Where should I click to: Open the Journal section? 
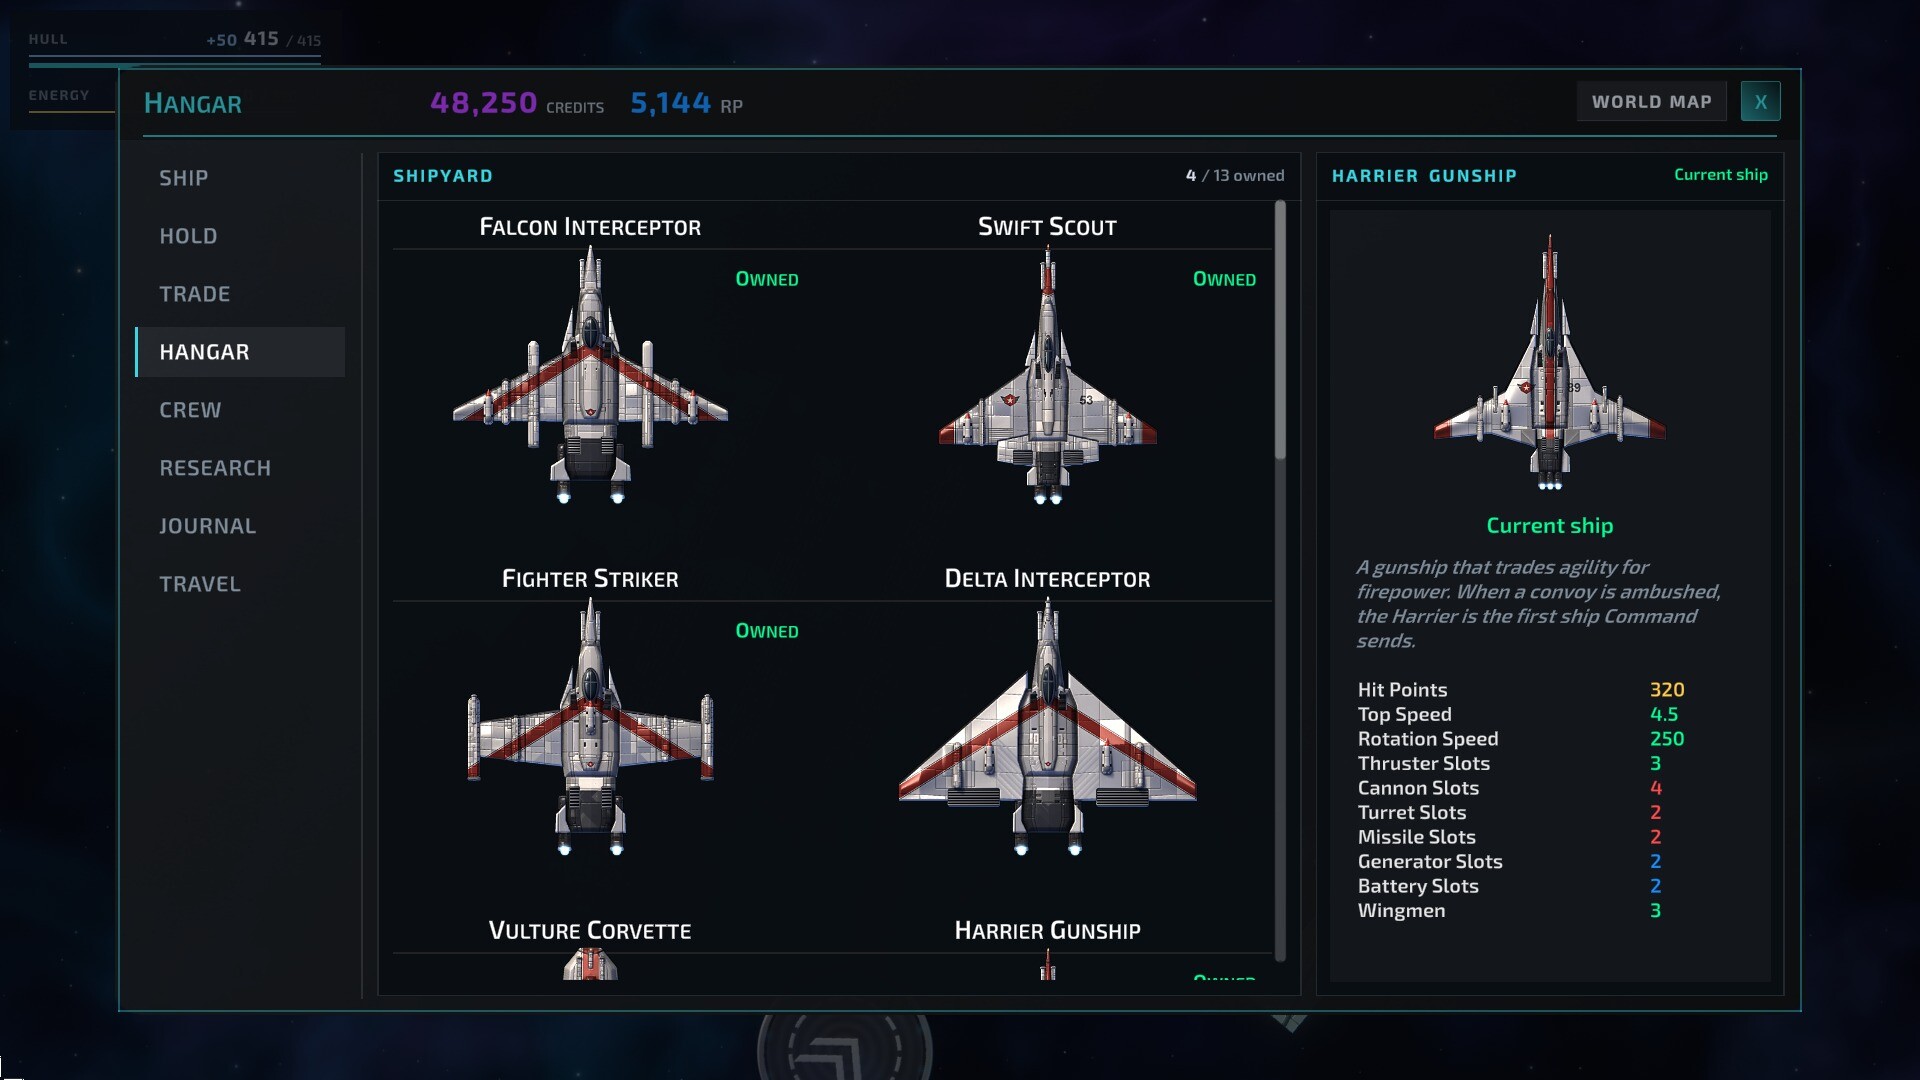tap(240, 526)
